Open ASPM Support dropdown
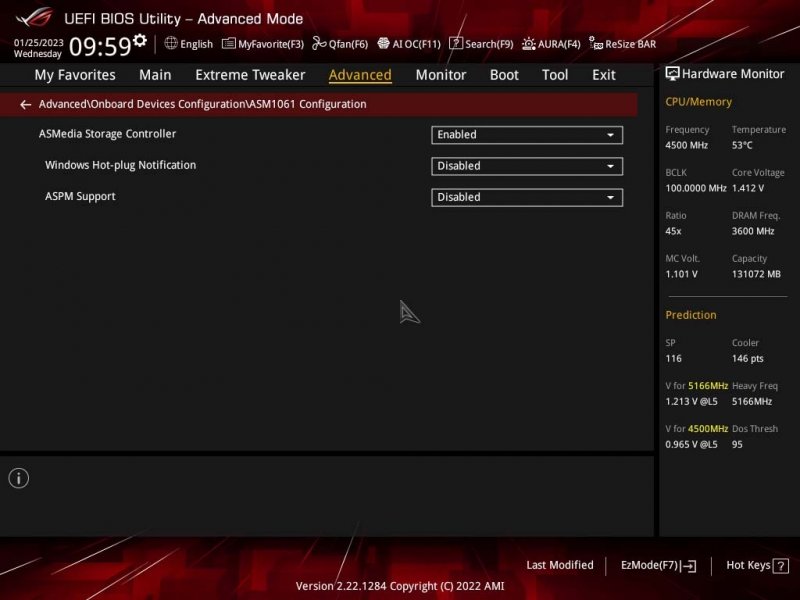 pos(527,197)
